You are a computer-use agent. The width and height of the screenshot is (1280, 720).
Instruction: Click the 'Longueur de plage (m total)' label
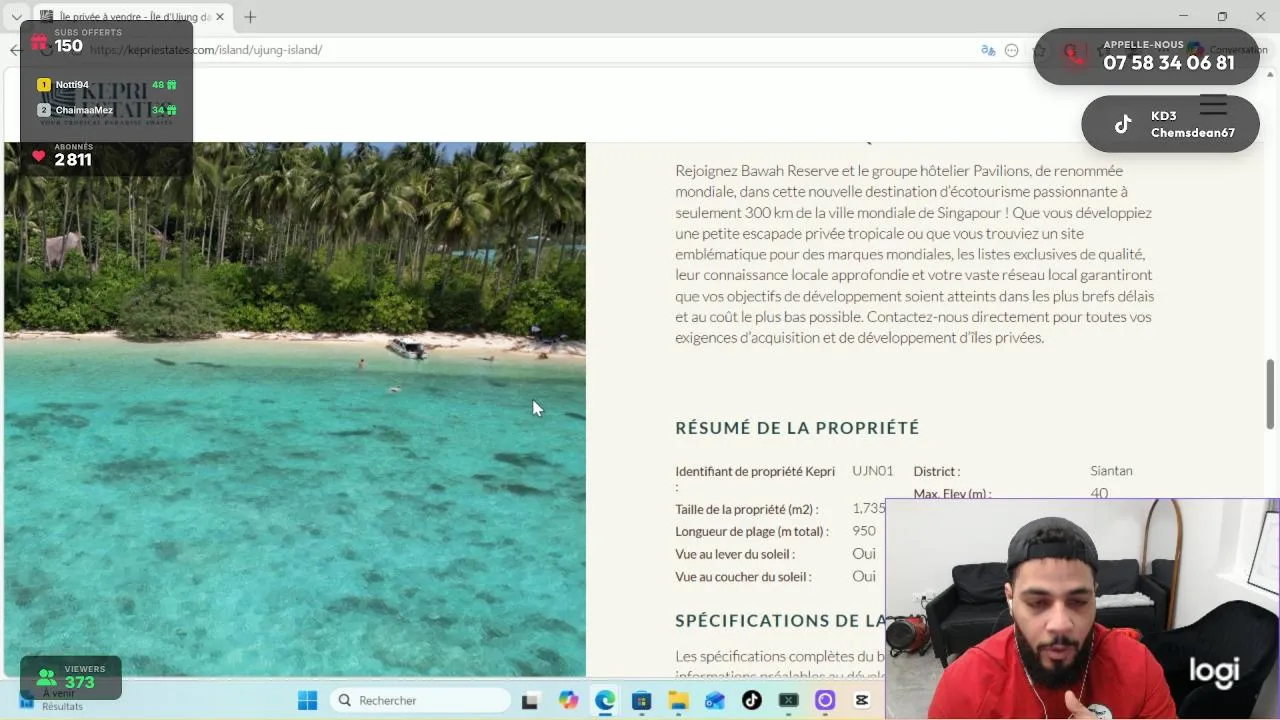pos(753,532)
